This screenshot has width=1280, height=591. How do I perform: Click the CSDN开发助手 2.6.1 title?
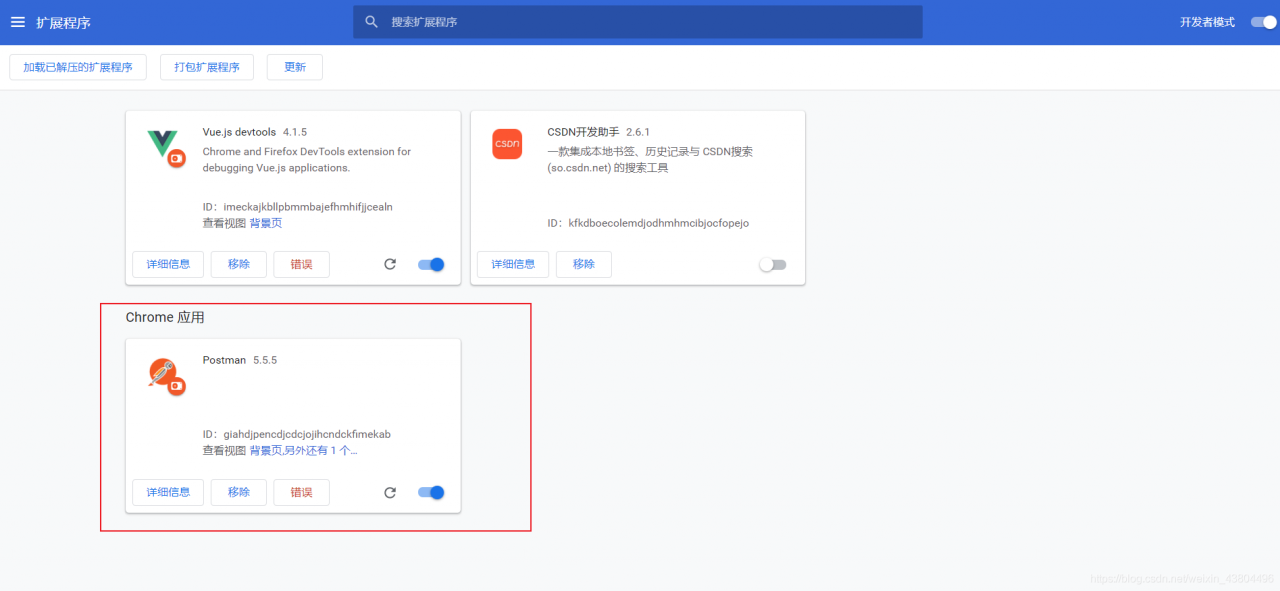[599, 132]
